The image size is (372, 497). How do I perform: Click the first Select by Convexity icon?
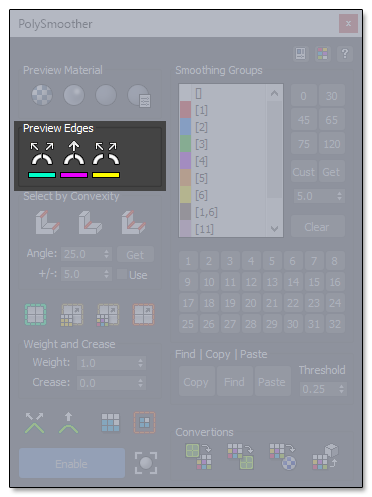point(47,222)
